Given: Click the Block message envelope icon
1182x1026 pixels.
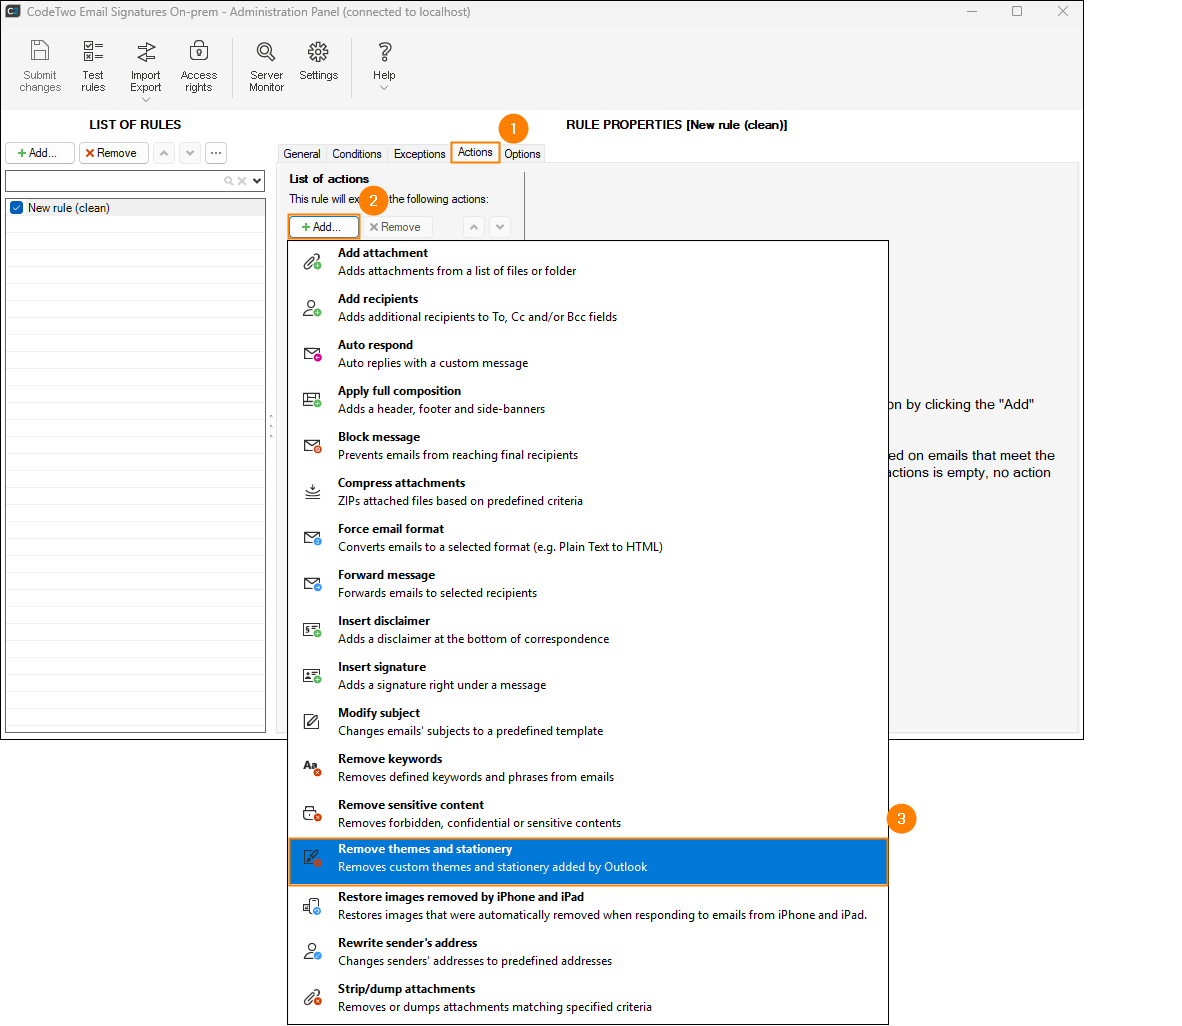Looking at the screenshot, I should (x=312, y=446).
